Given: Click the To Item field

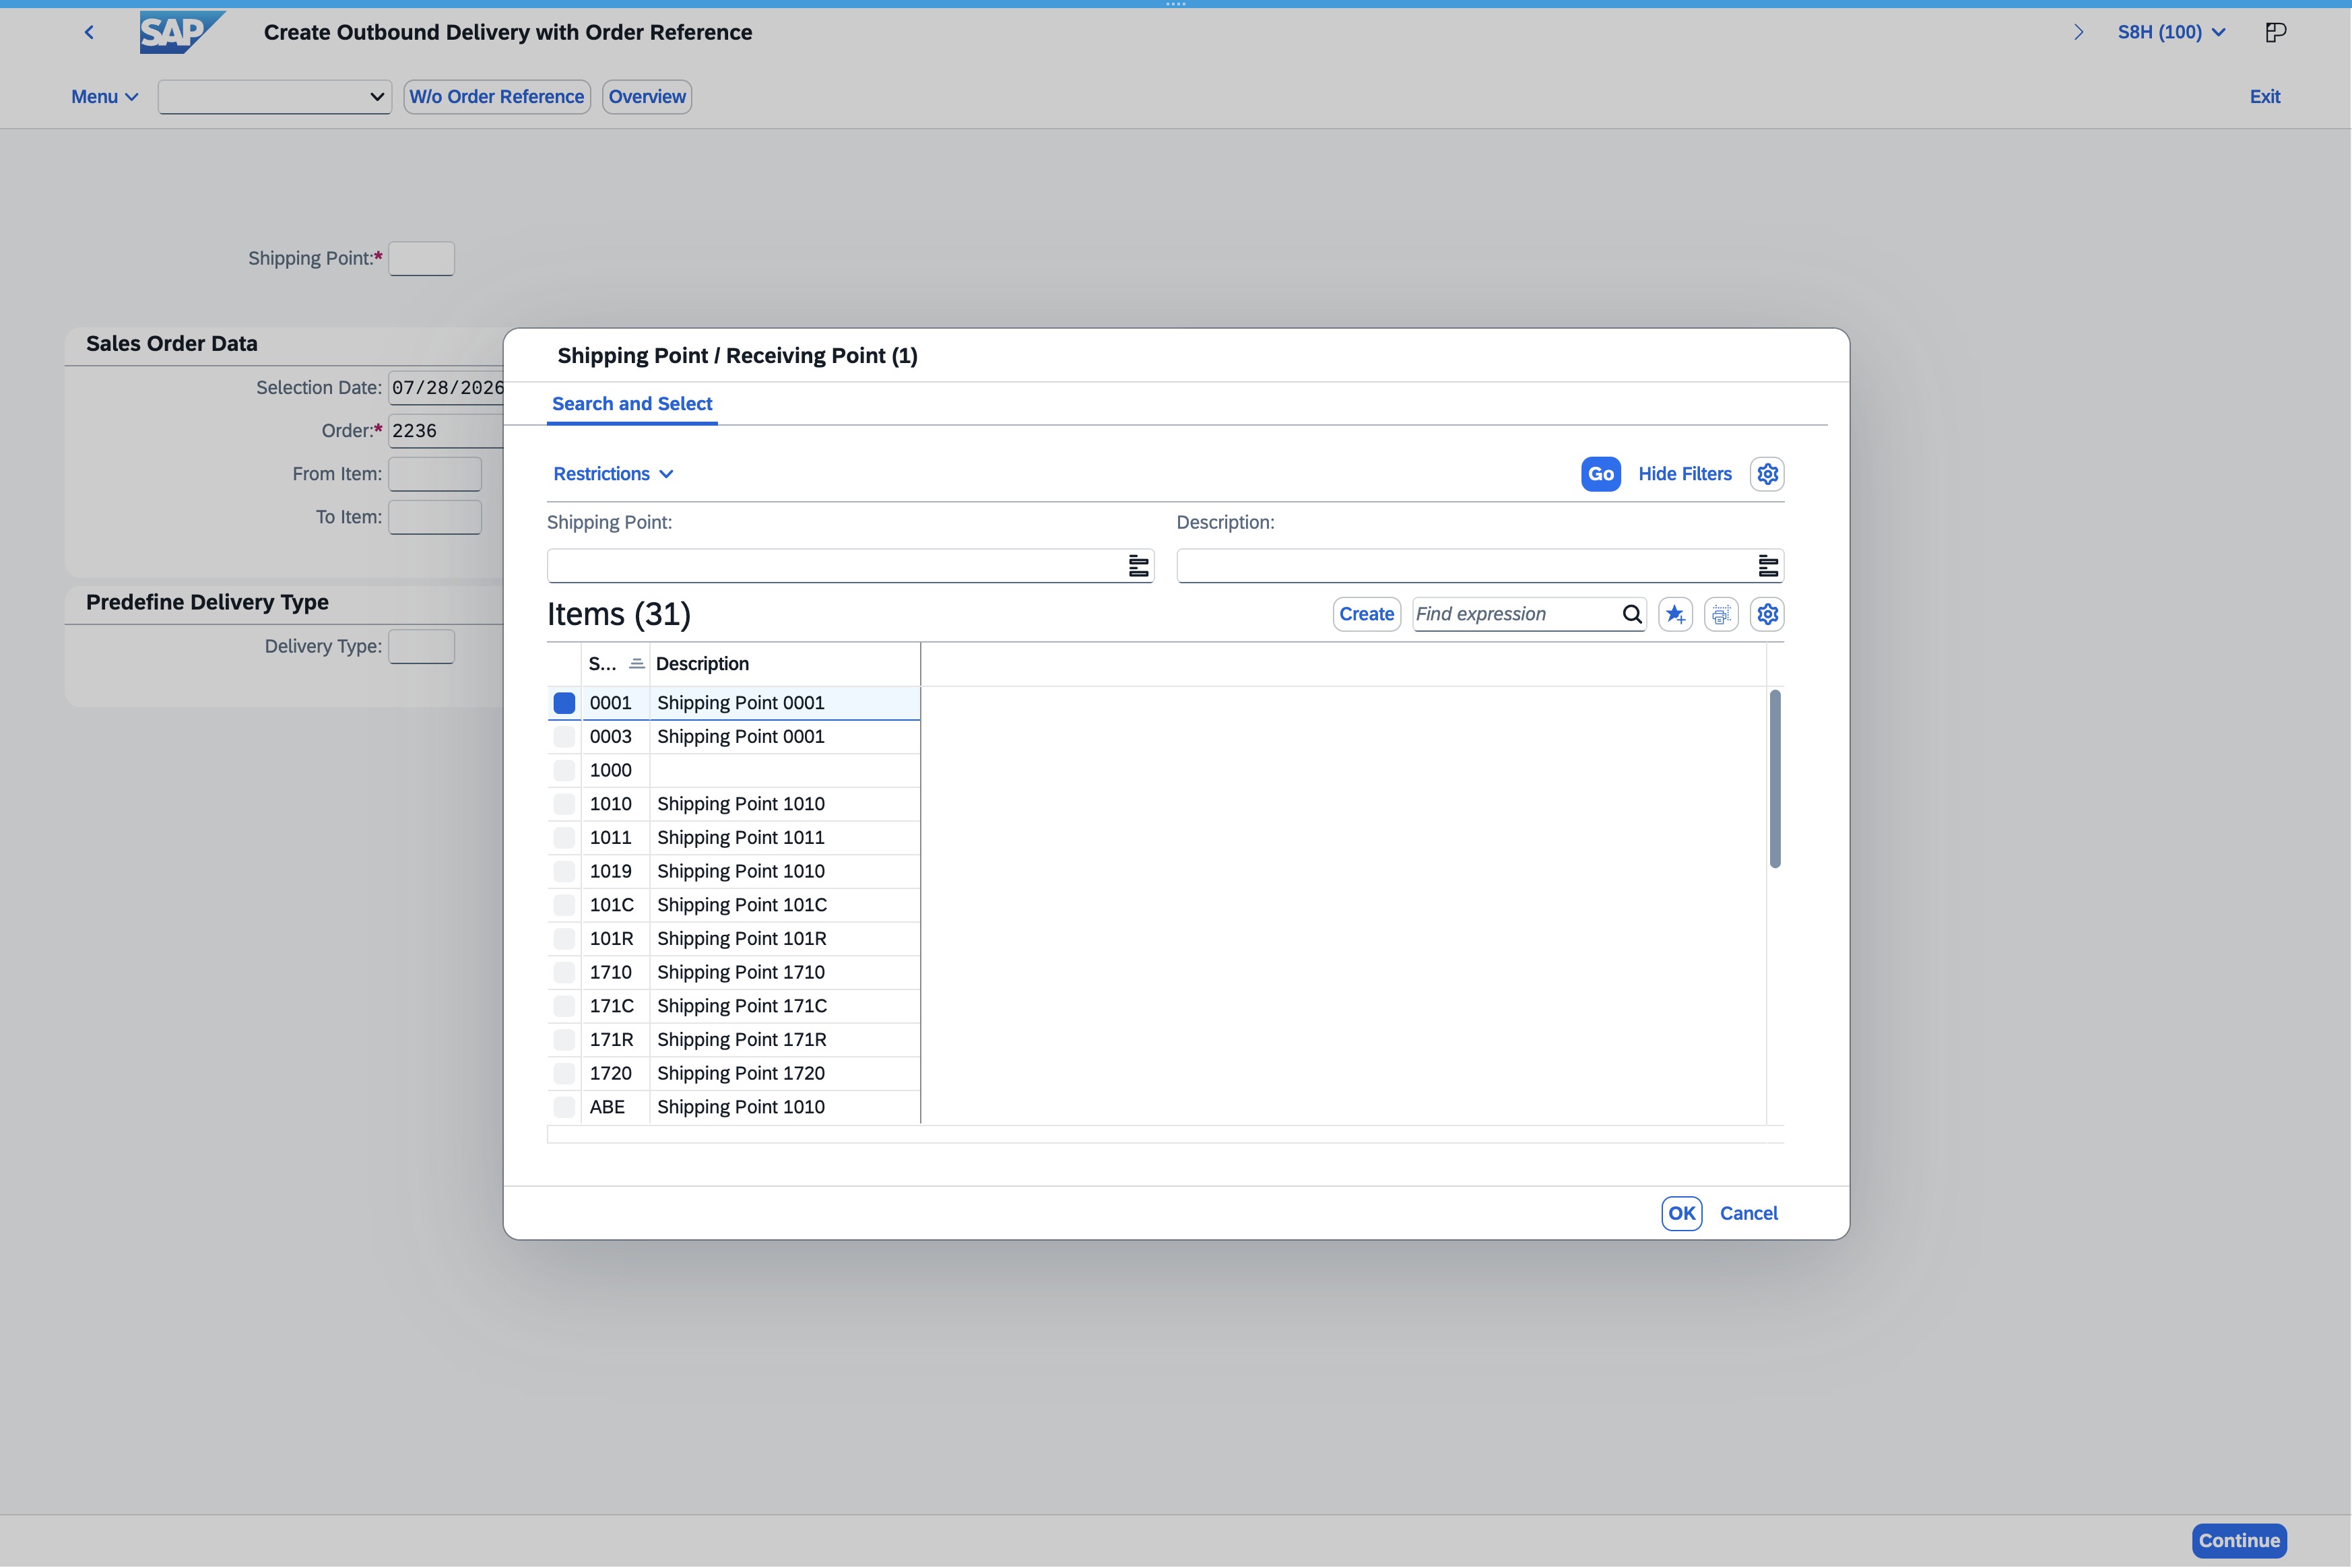Looking at the screenshot, I should click(x=435, y=517).
